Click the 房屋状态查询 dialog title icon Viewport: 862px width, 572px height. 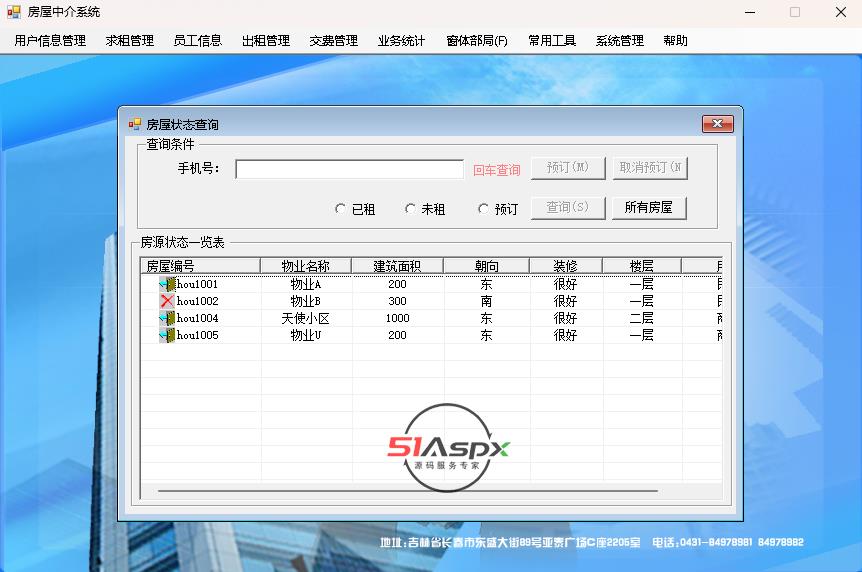point(135,124)
